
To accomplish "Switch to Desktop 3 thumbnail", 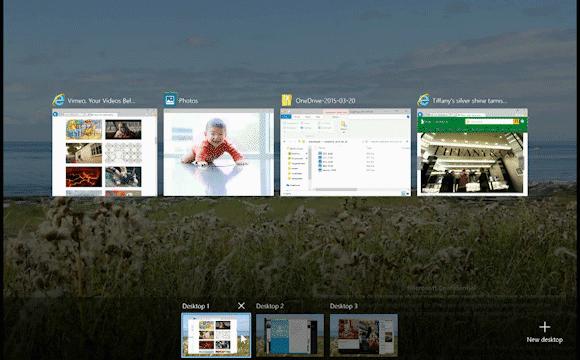I will [x=364, y=335].
